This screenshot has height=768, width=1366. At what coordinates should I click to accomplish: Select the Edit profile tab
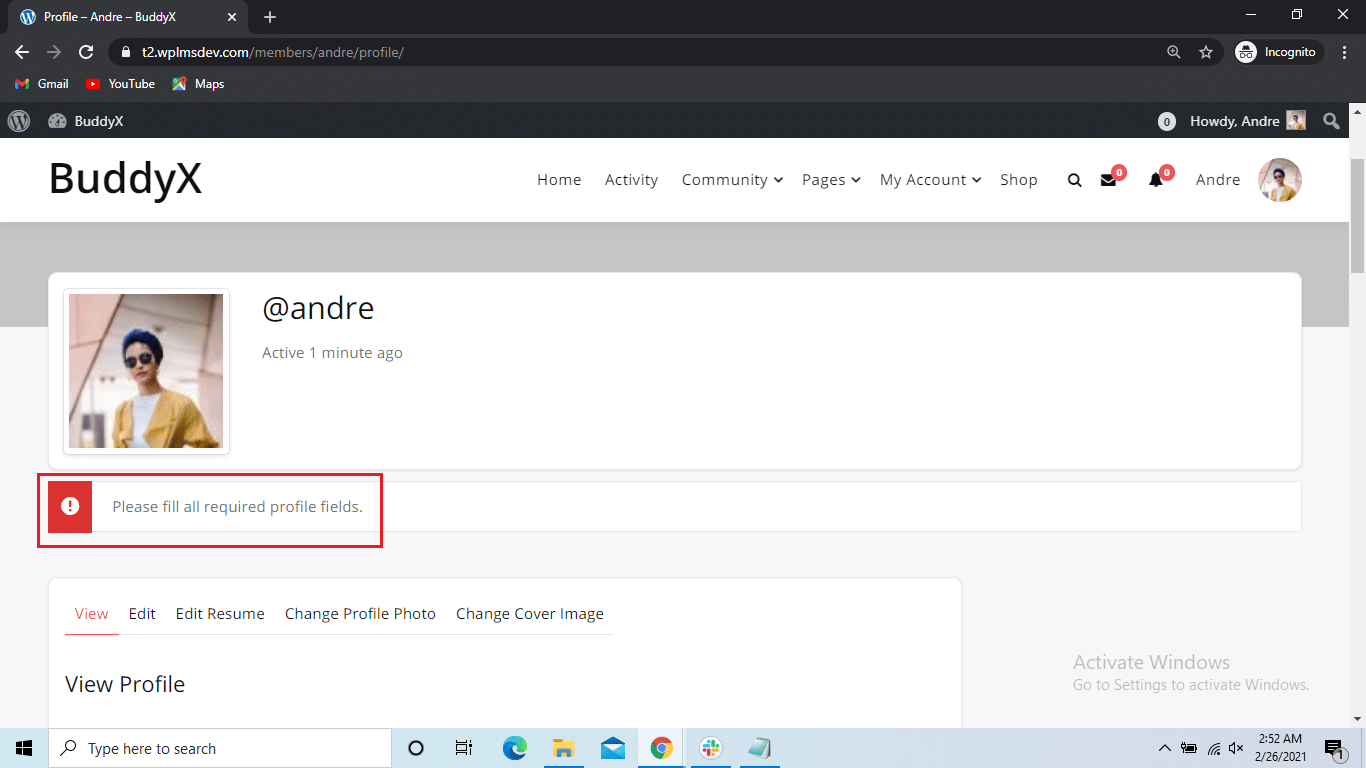pos(142,613)
